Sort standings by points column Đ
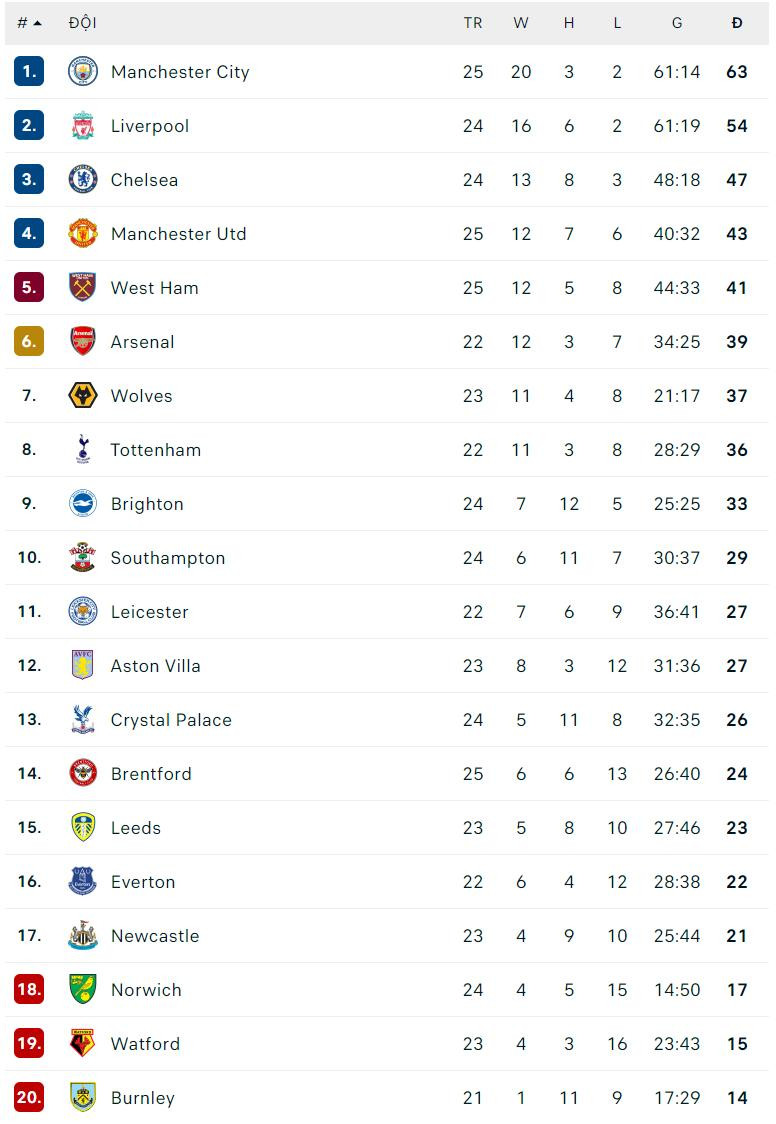The width and height of the screenshot is (776, 1124). pyautogui.click(x=737, y=23)
